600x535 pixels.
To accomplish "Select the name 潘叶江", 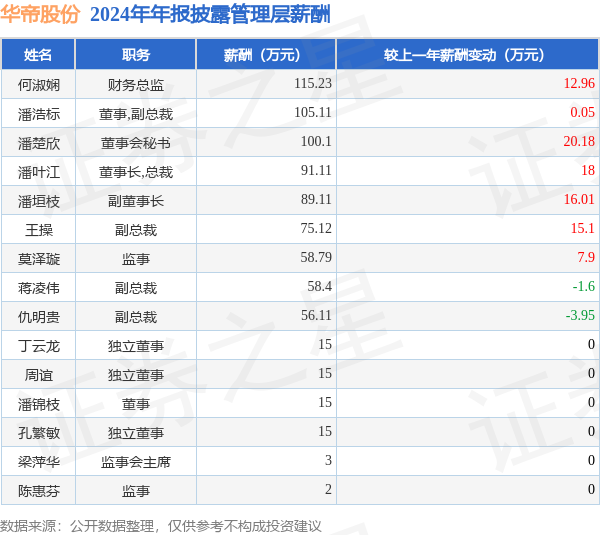I will point(39,172).
